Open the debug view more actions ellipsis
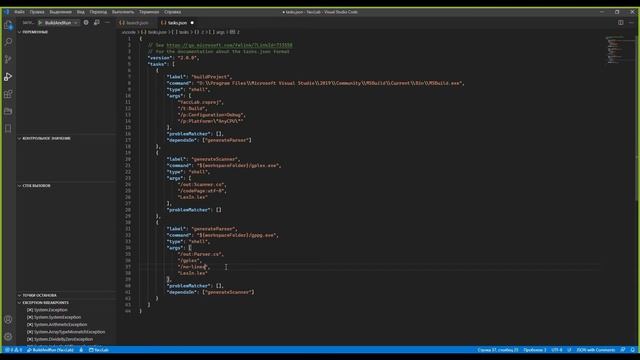 [x=107, y=22]
